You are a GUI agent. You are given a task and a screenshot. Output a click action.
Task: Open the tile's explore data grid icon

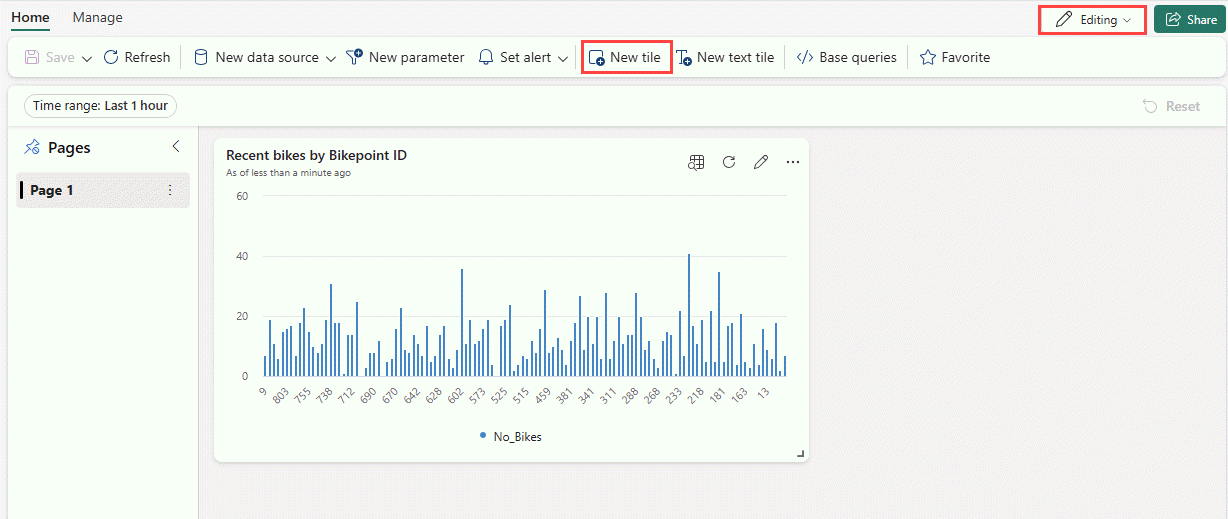pos(697,162)
